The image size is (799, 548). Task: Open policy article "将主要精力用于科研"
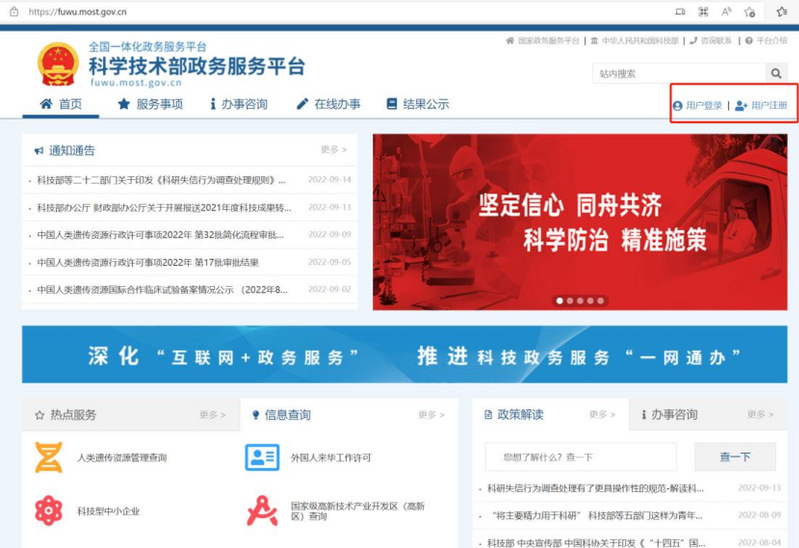[596, 515]
